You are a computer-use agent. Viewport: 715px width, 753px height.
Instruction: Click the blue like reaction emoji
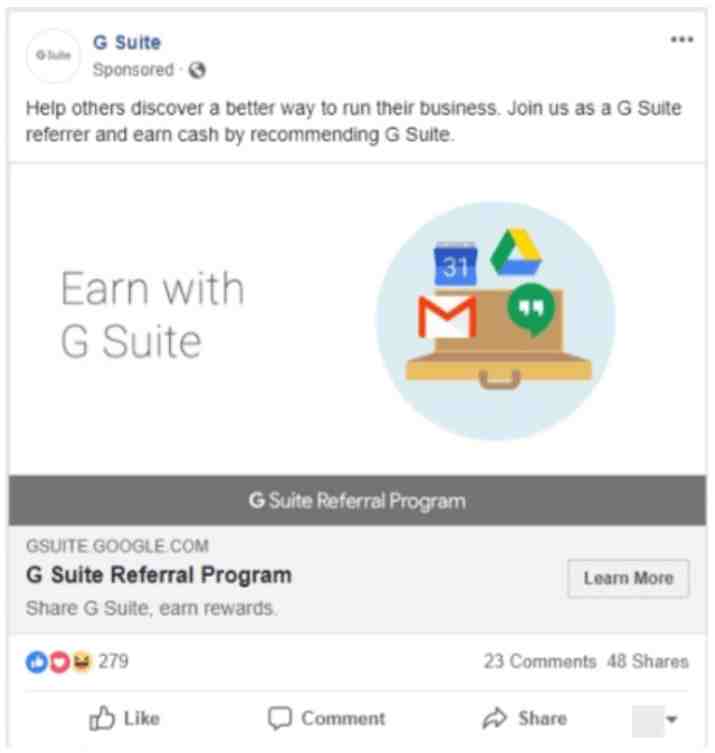[x=36, y=662]
